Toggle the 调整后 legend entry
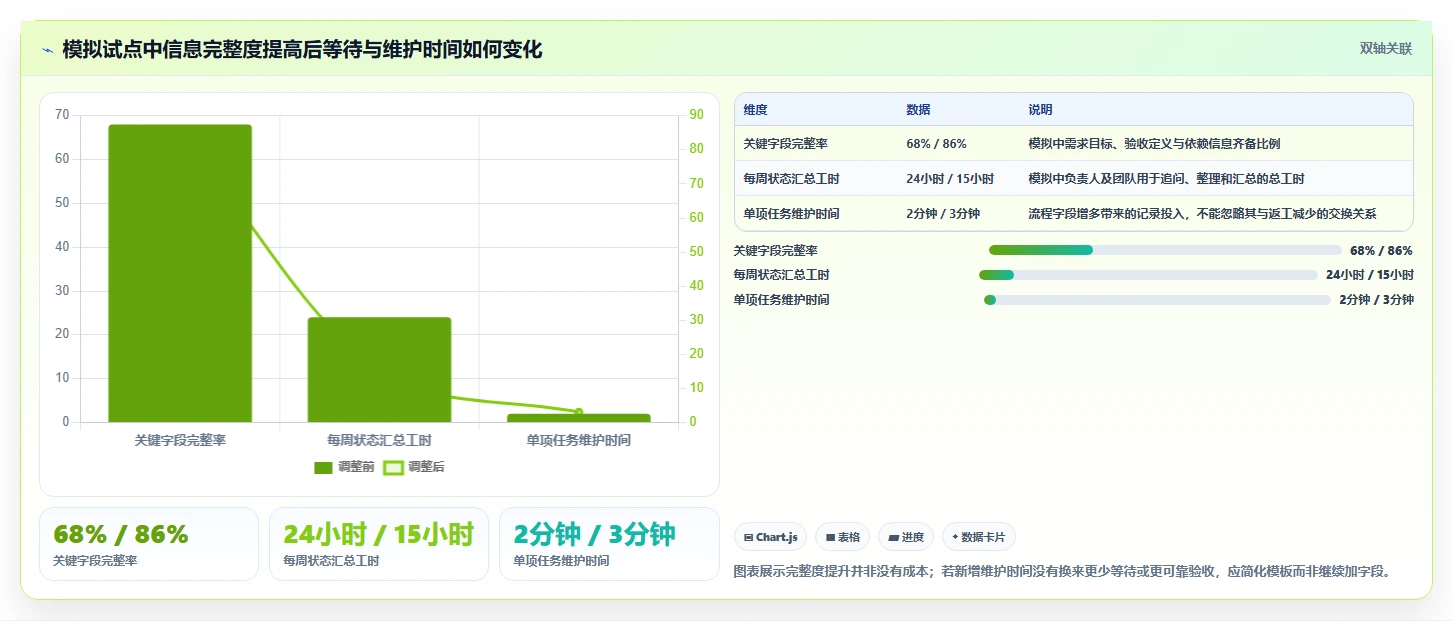Image resolution: width=1453 pixels, height=621 pixels. click(x=414, y=467)
